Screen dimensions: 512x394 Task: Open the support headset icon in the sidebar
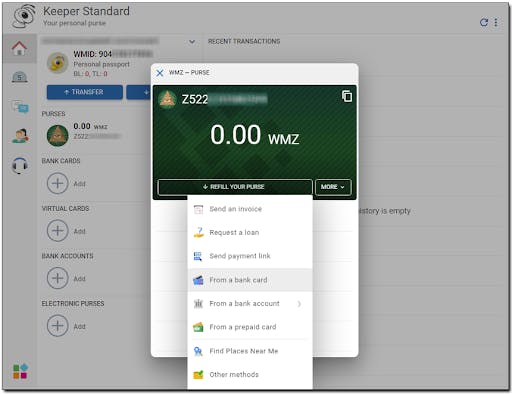(20, 165)
